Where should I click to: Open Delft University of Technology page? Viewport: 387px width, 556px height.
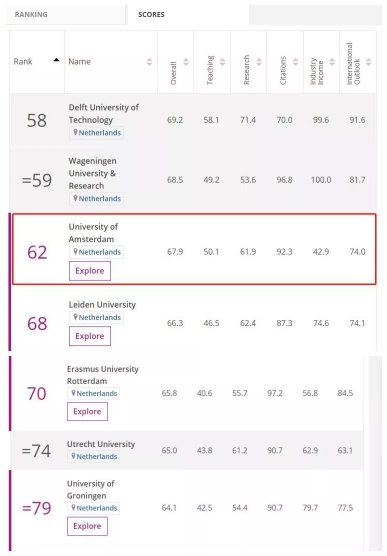point(104,113)
